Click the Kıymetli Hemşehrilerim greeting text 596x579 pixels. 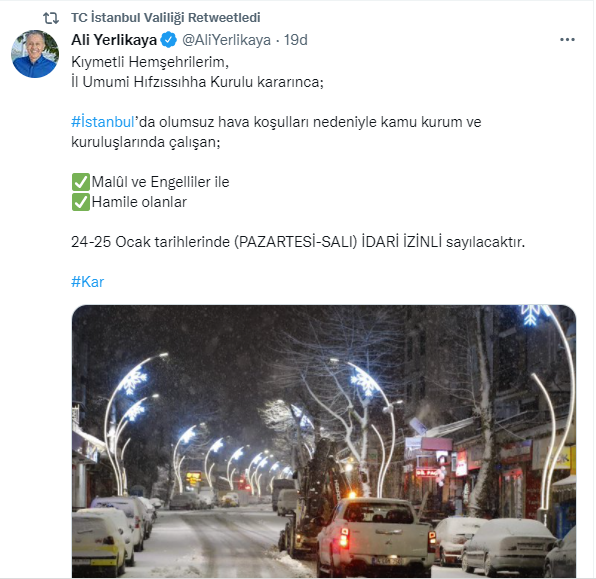[150, 62]
